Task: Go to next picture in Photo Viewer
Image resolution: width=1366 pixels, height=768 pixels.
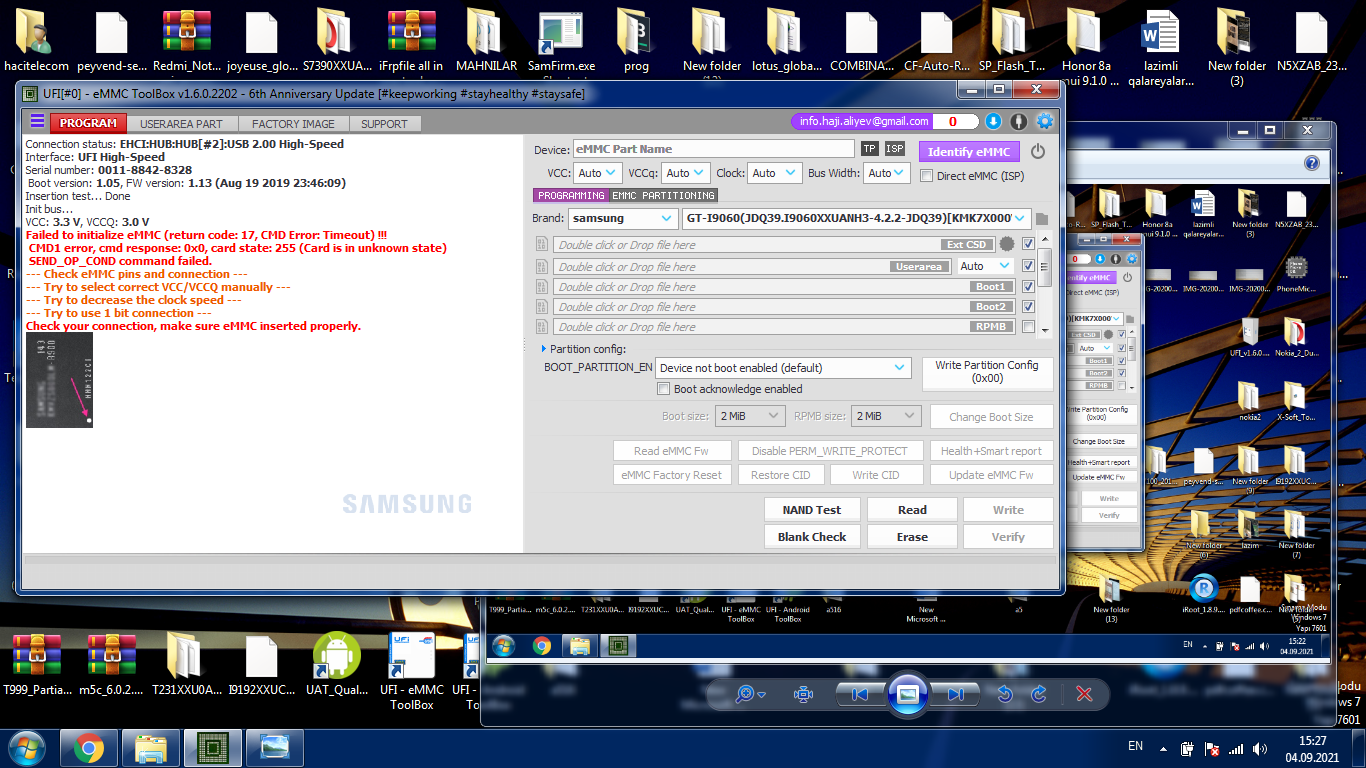Action: [x=955, y=694]
